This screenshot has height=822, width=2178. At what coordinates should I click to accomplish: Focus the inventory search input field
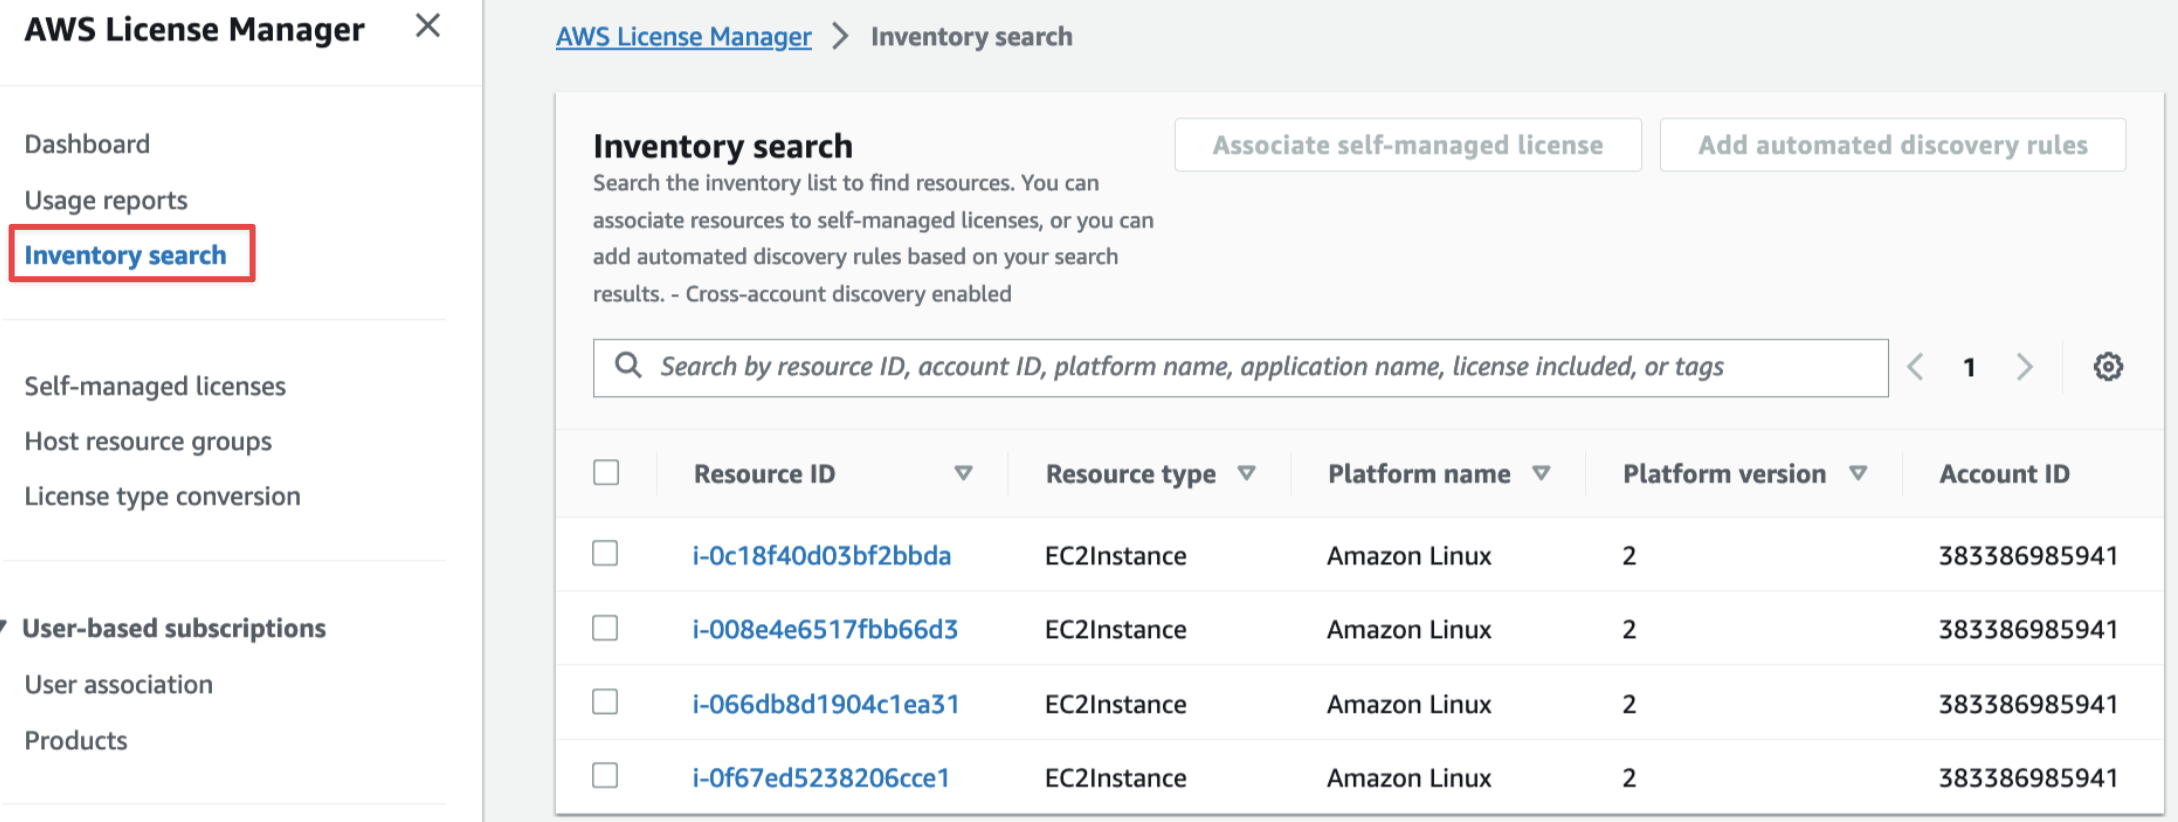coord(1240,367)
